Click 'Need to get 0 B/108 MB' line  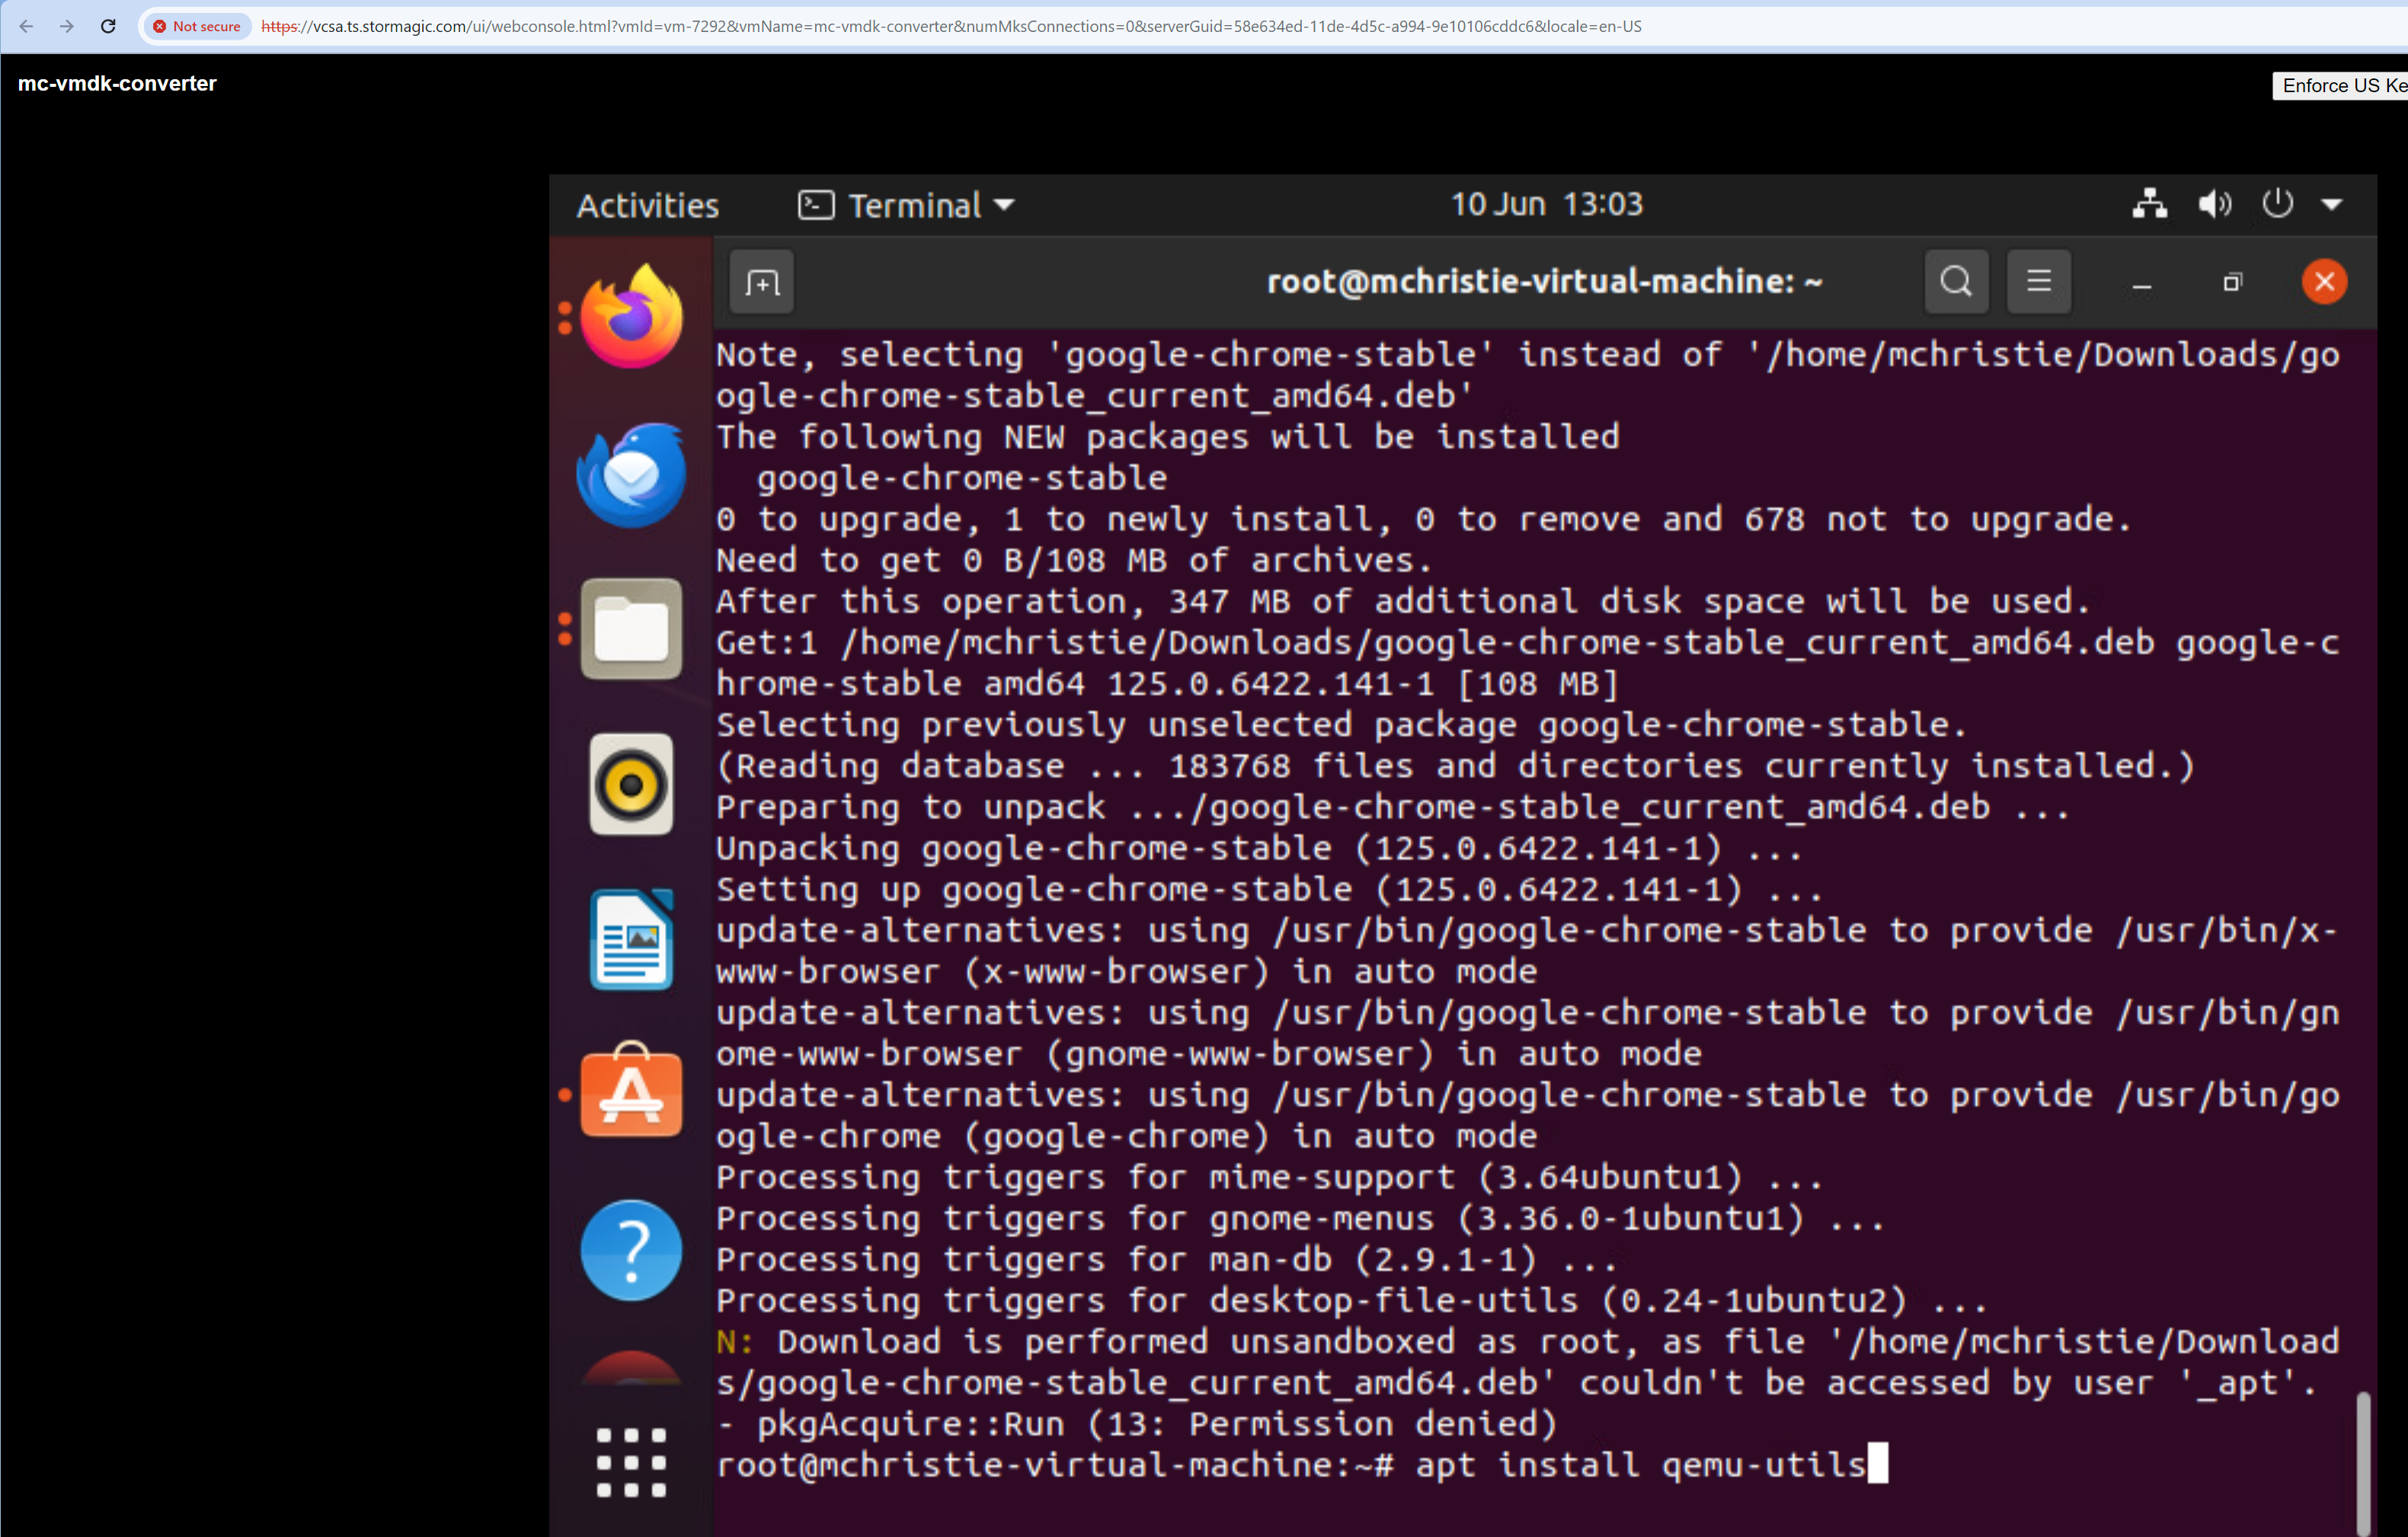click(1074, 560)
